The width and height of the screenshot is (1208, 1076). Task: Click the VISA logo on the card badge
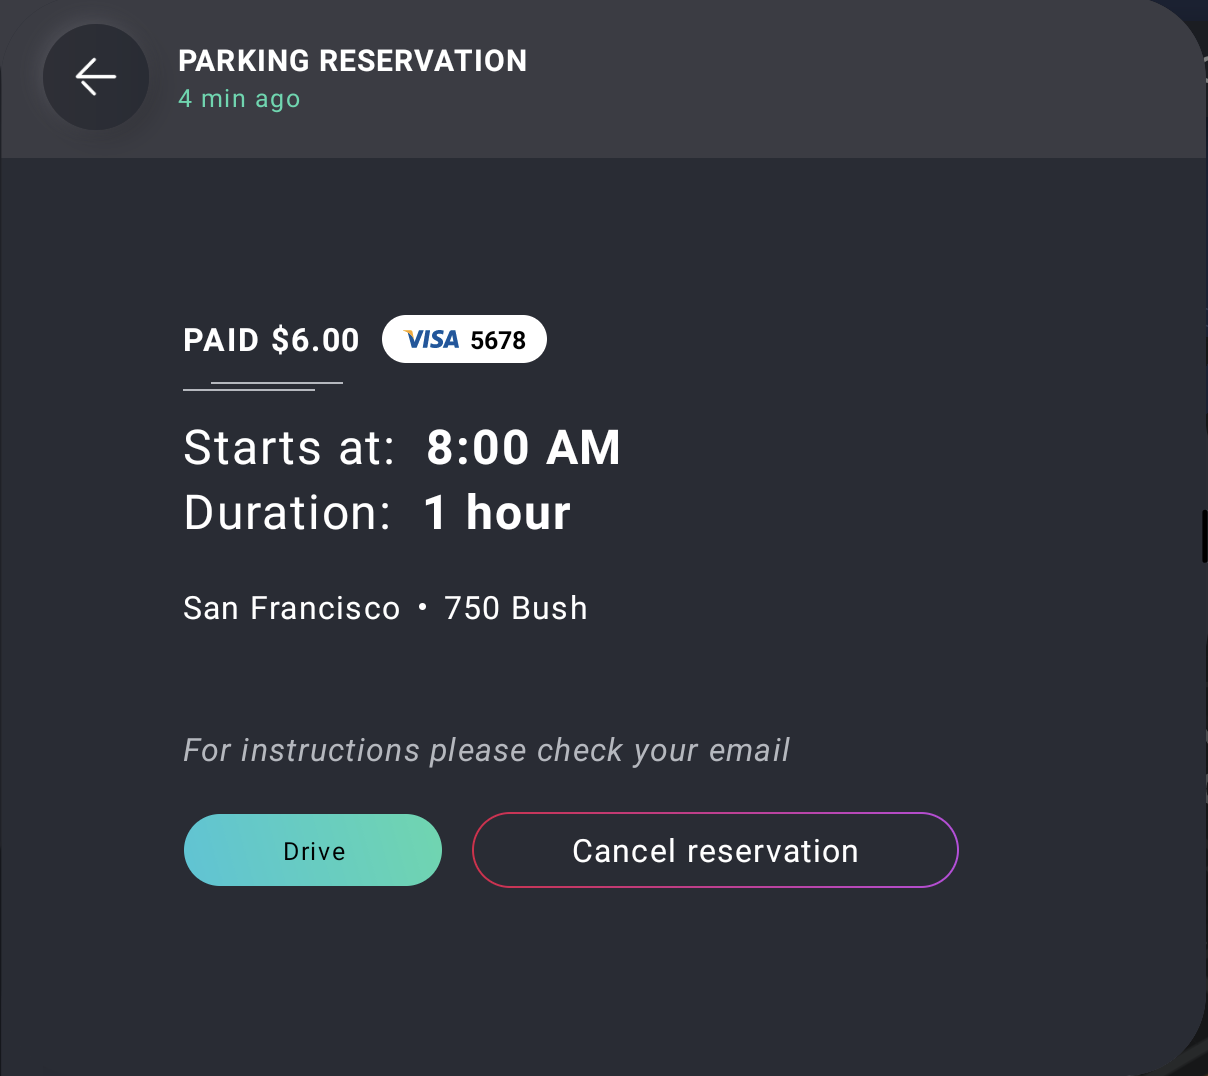431,340
